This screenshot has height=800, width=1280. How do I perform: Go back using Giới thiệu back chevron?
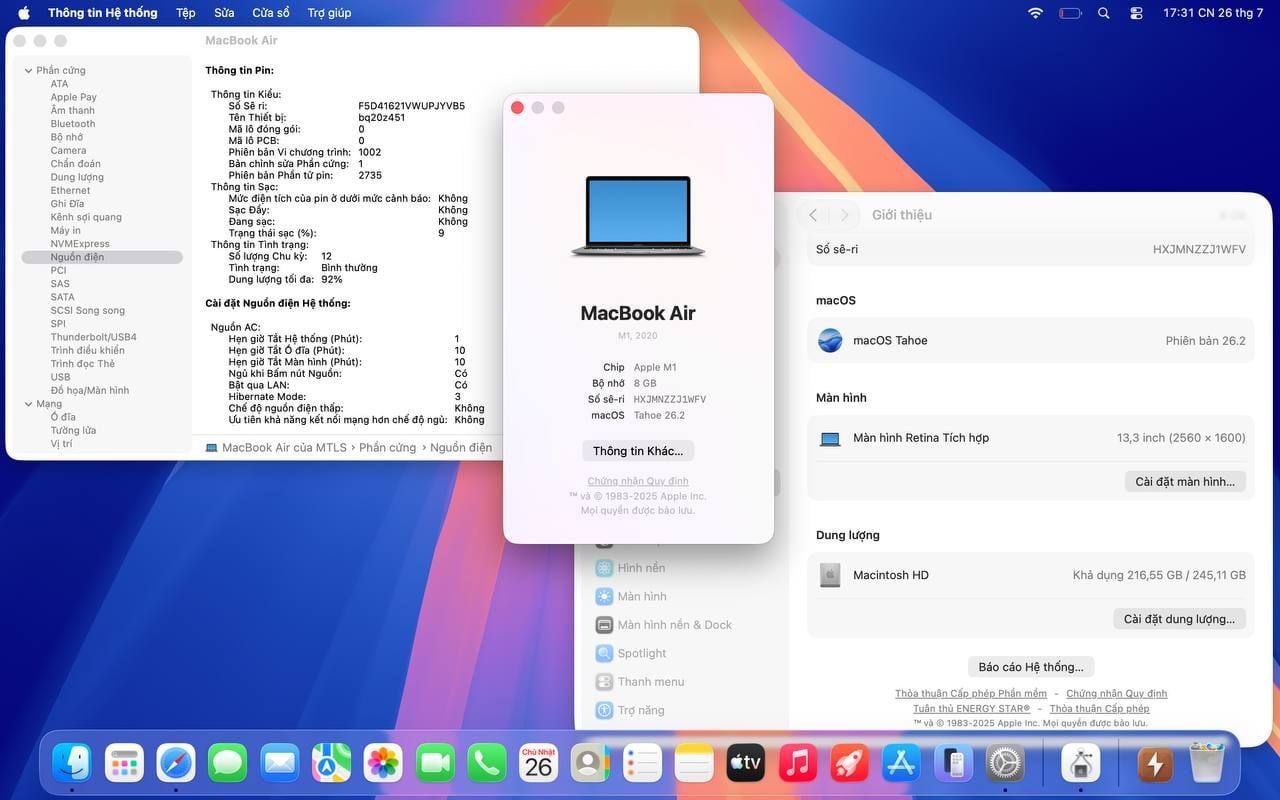point(813,215)
